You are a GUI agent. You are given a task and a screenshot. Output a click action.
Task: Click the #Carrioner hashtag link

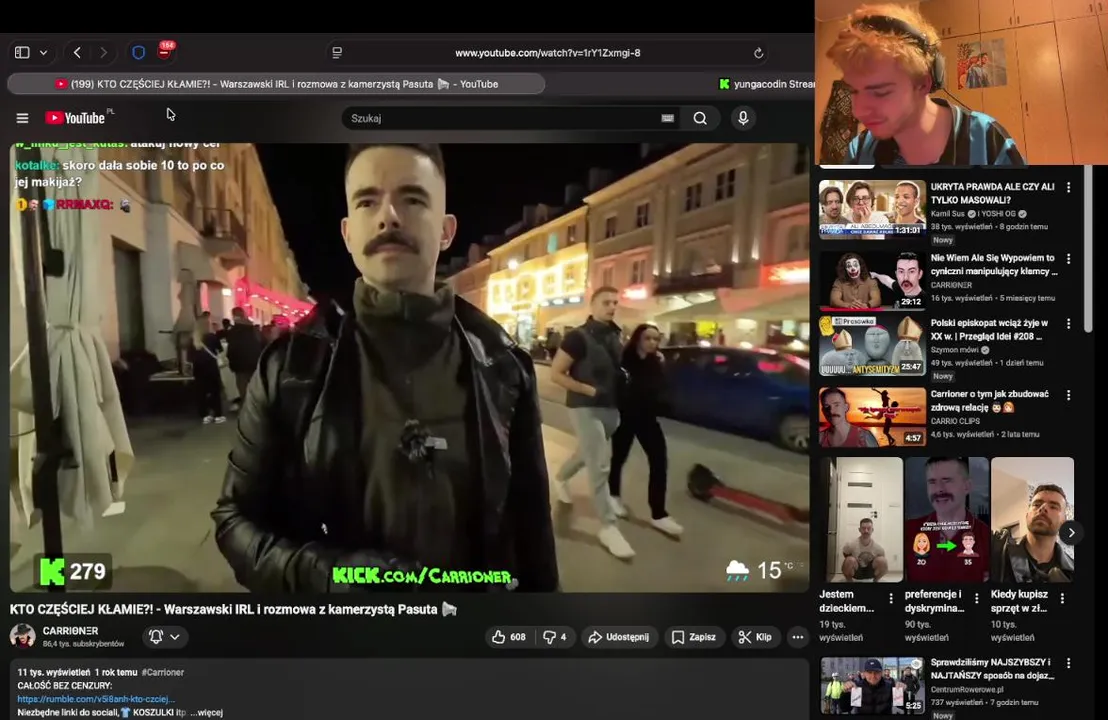pos(163,672)
